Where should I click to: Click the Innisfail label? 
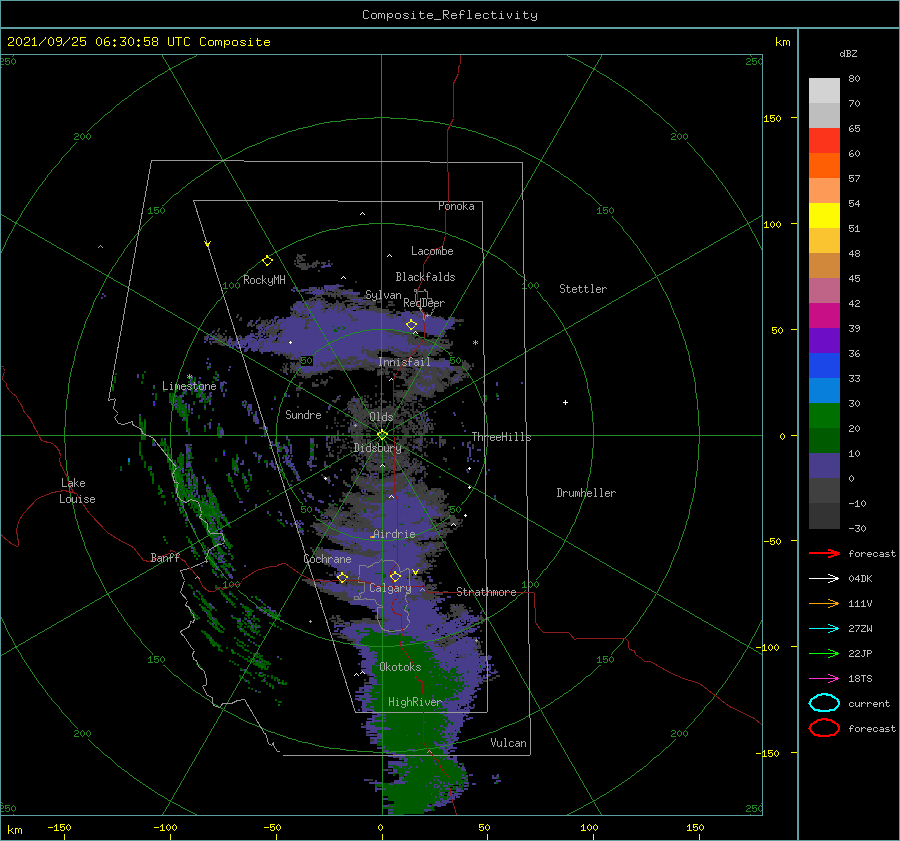pyautogui.click(x=404, y=362)
